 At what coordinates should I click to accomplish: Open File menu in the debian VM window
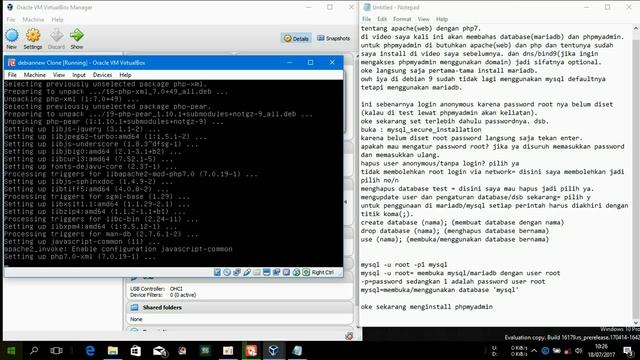[12, 75]
